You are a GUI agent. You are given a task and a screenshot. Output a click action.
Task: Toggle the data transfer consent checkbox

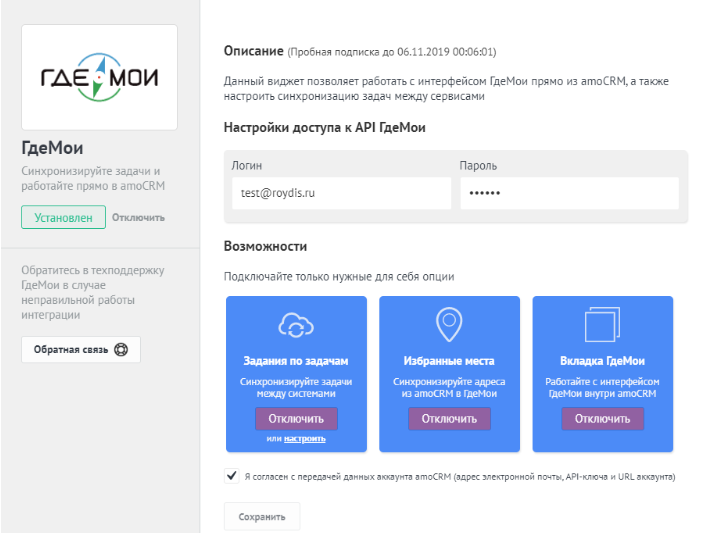coord(232,476)
